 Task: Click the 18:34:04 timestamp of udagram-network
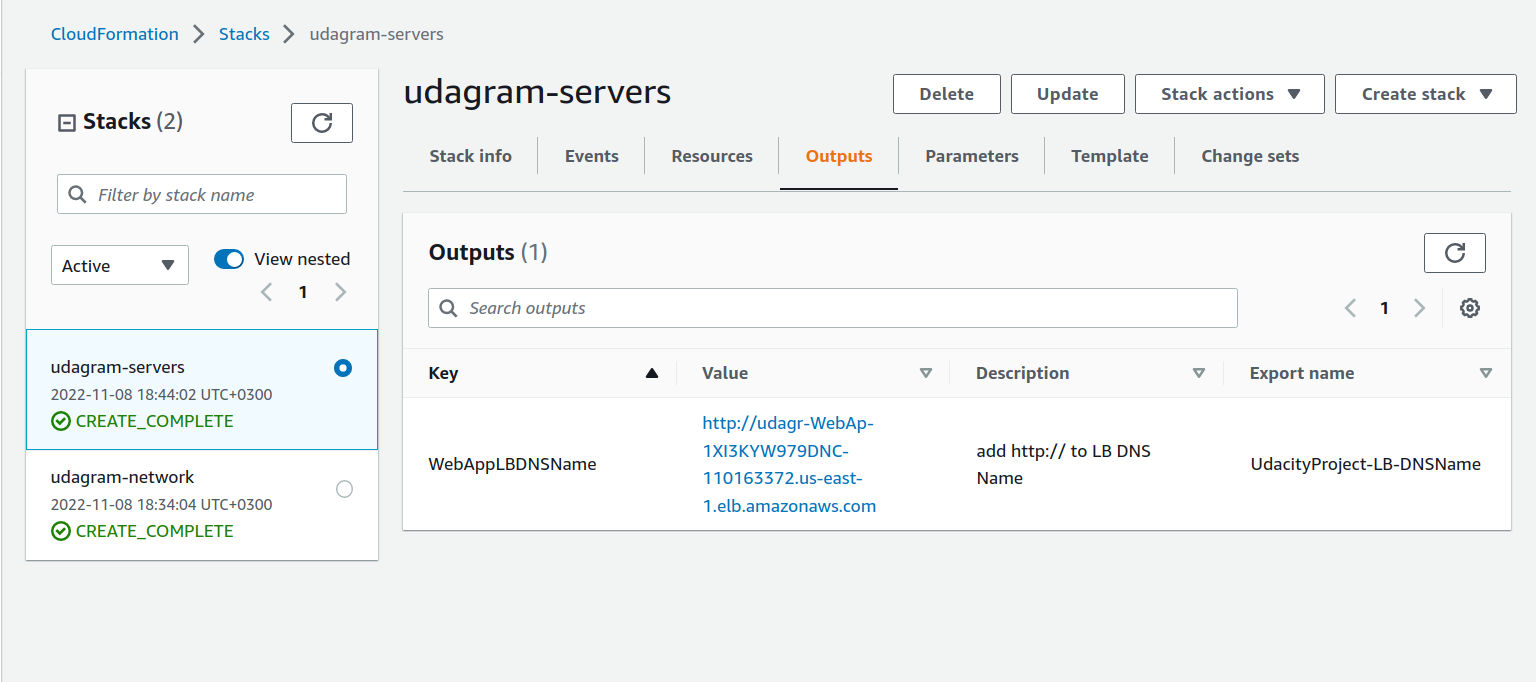click(161, 504)
